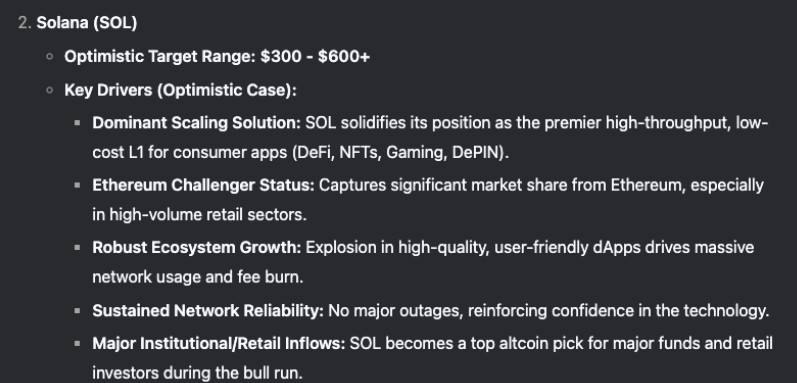The width and height of the screenshot is (797, 383).
Task: Select the Optimistic Target Range line
Action: [217, 56]
